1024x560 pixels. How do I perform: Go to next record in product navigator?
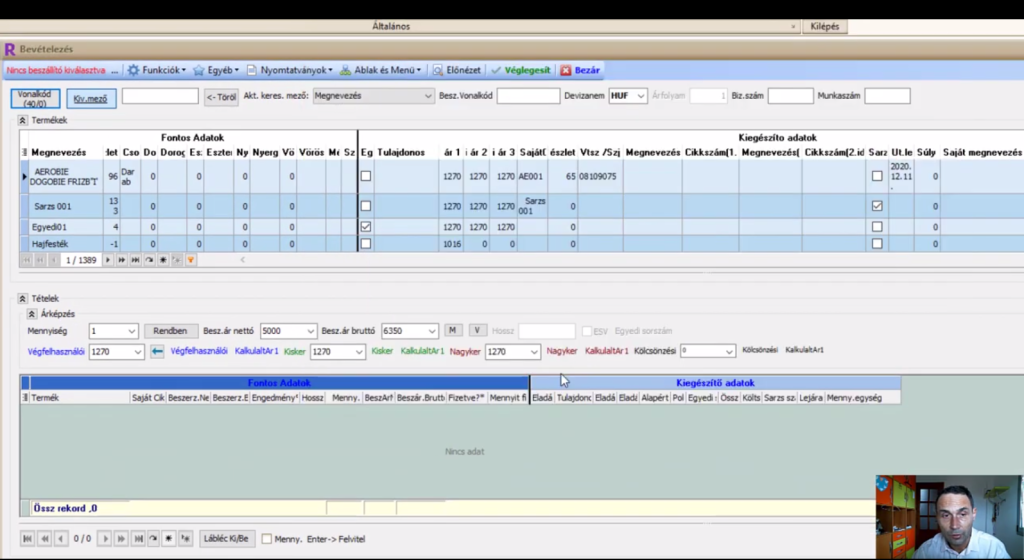click(x=109, y=260)
